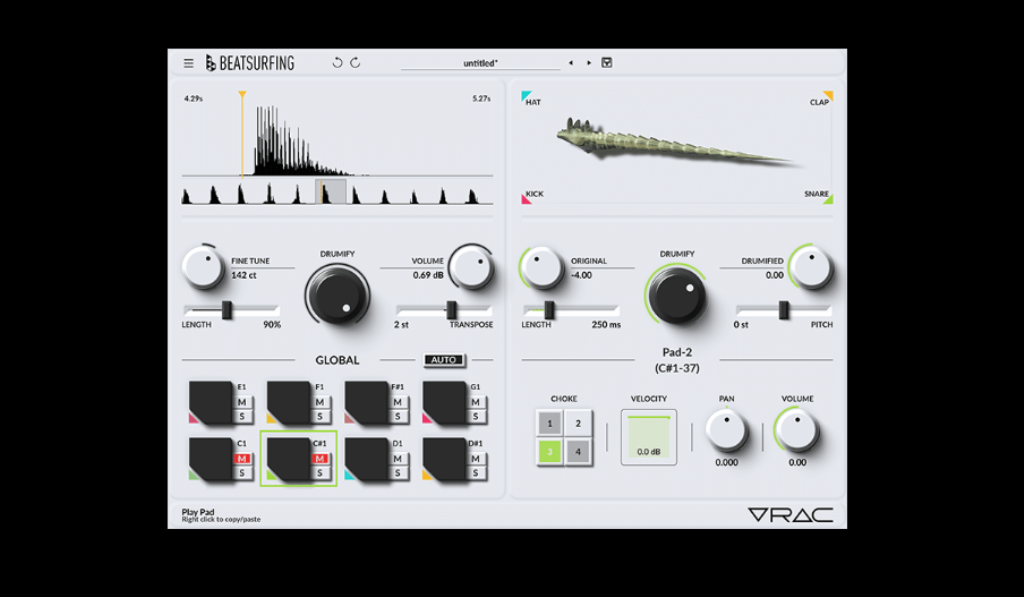Select the HAT corner marker
The image size is (1024, 597).
[x=526, y=96]
